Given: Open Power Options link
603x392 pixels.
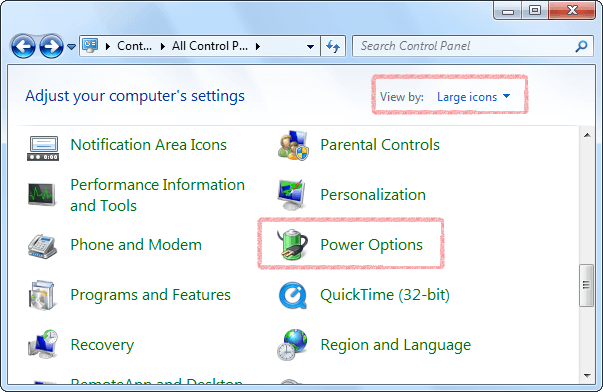Looking at the screenshot, I should (371, 245).
